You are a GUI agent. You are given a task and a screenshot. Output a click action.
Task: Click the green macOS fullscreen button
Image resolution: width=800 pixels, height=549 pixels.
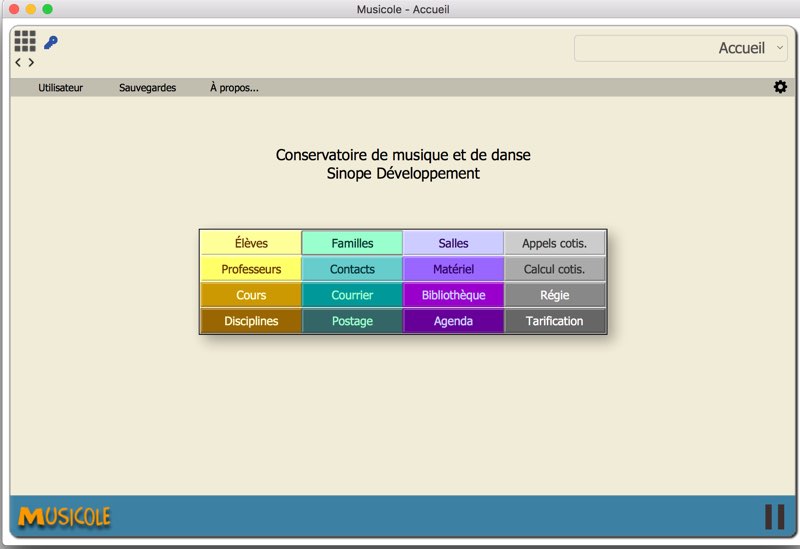pos(47,9)
